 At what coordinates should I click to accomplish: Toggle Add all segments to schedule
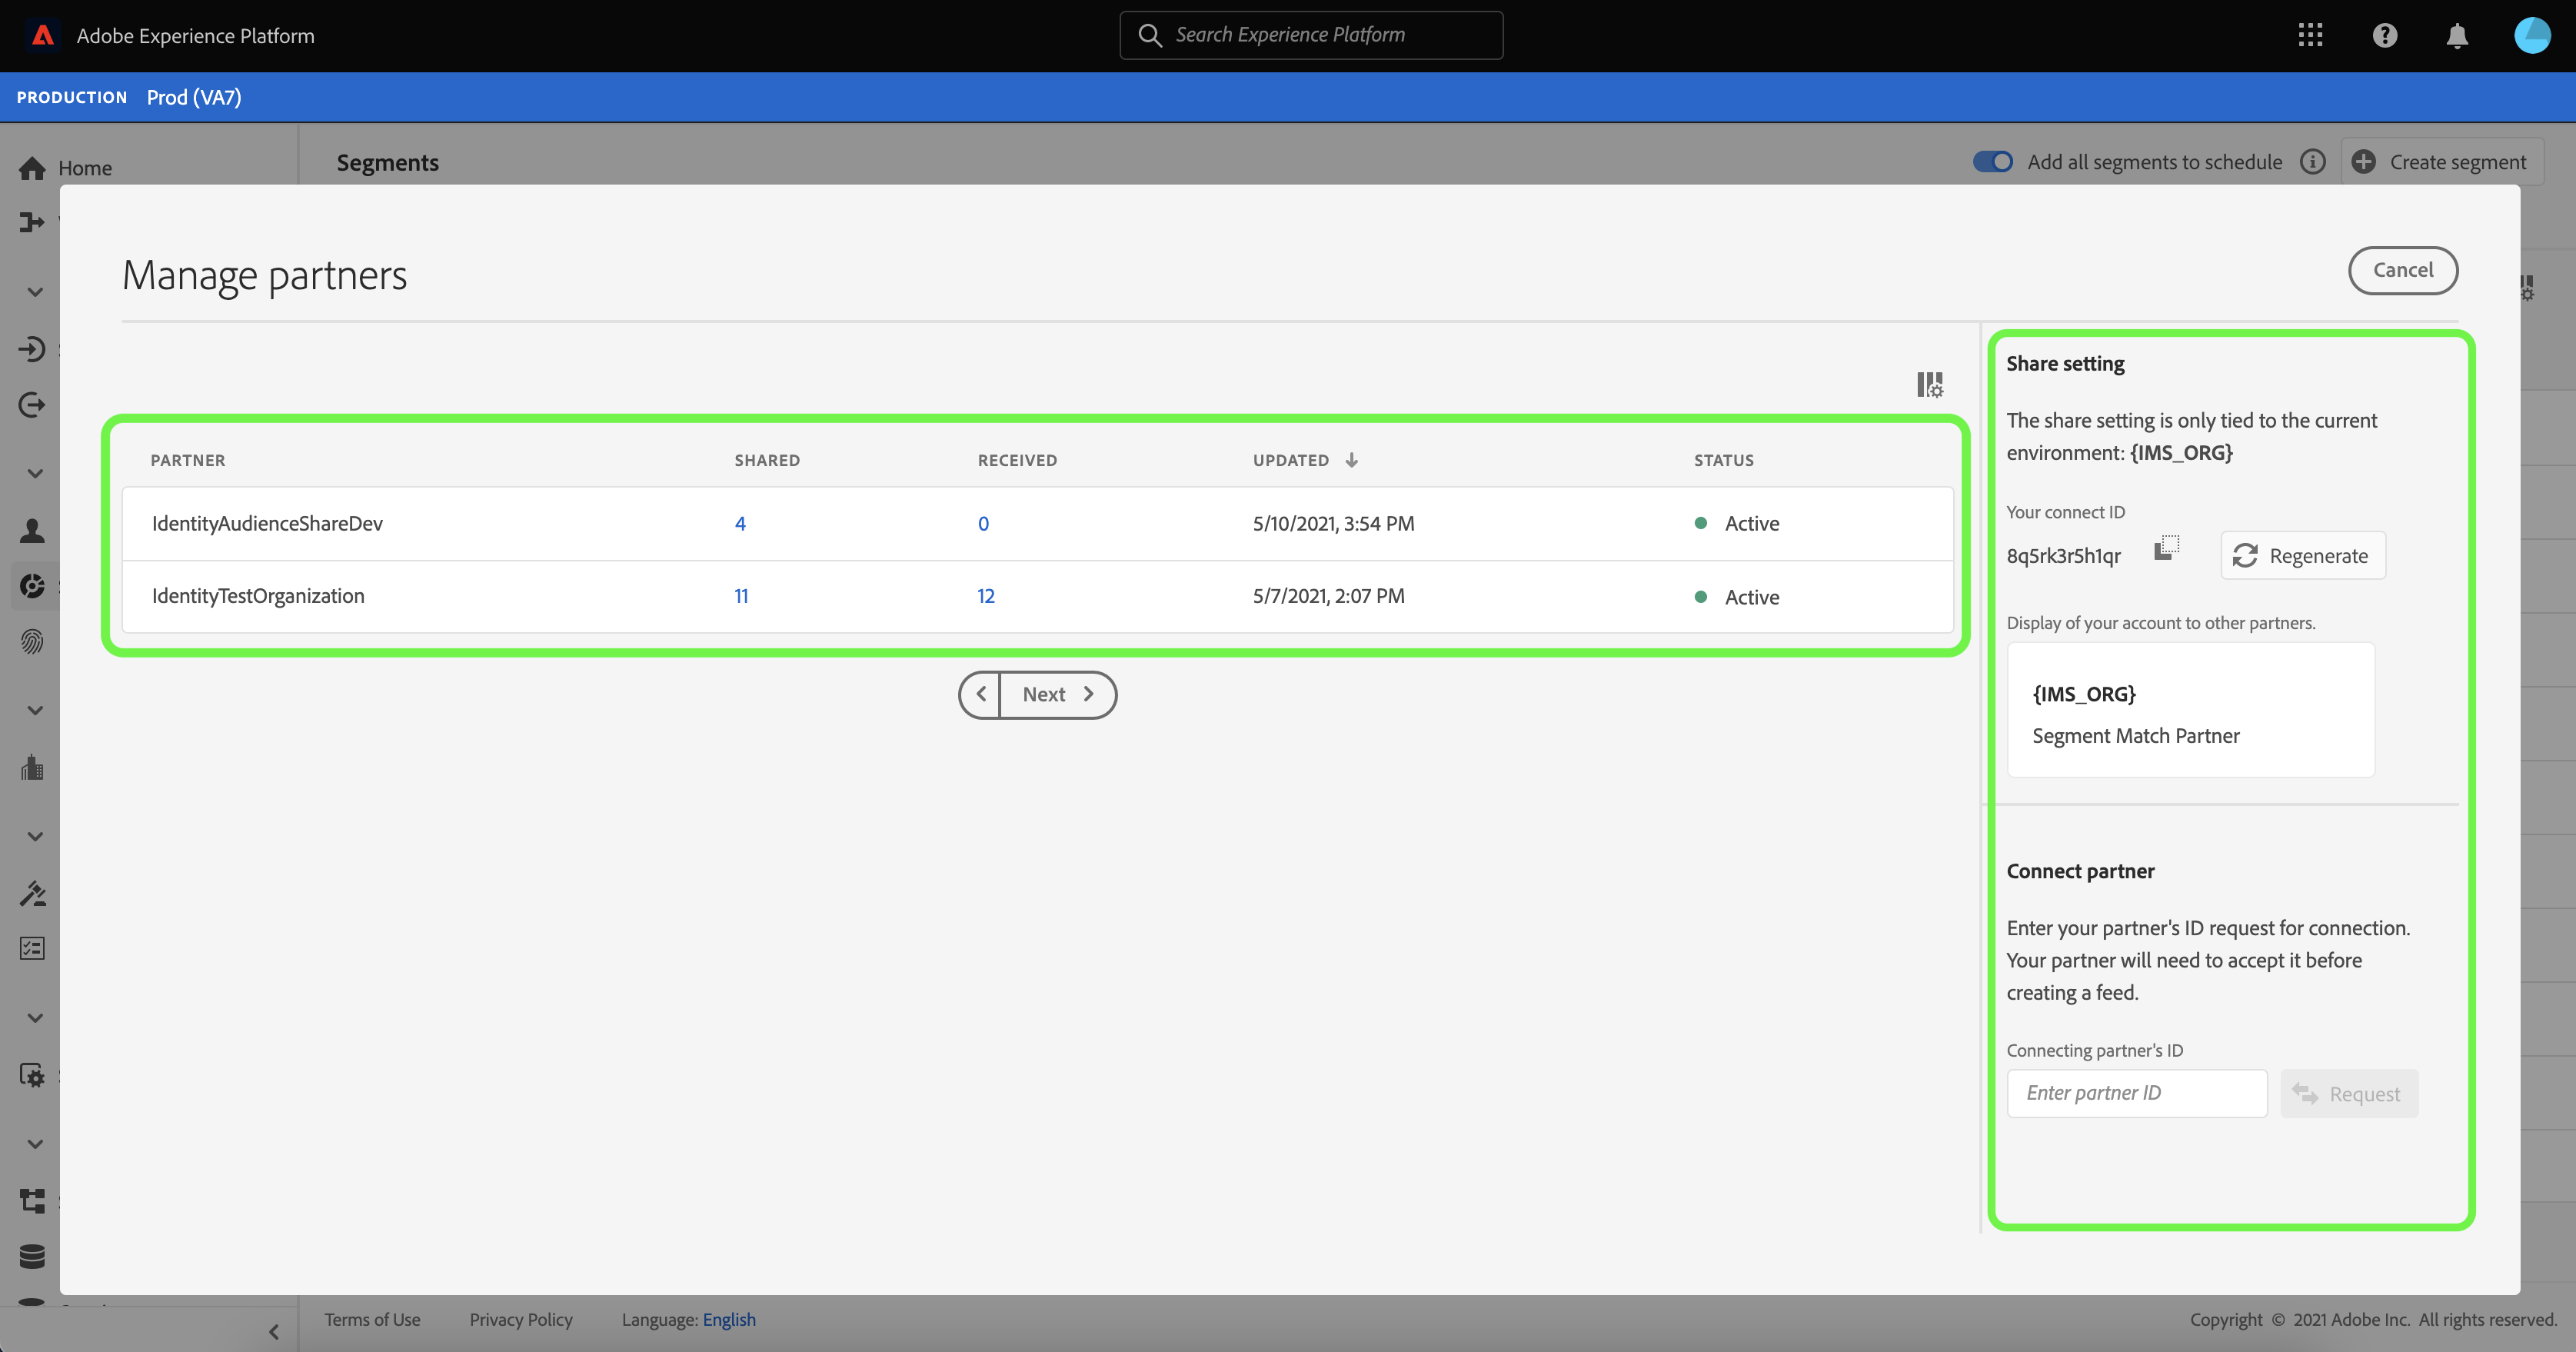point(1992,162)
